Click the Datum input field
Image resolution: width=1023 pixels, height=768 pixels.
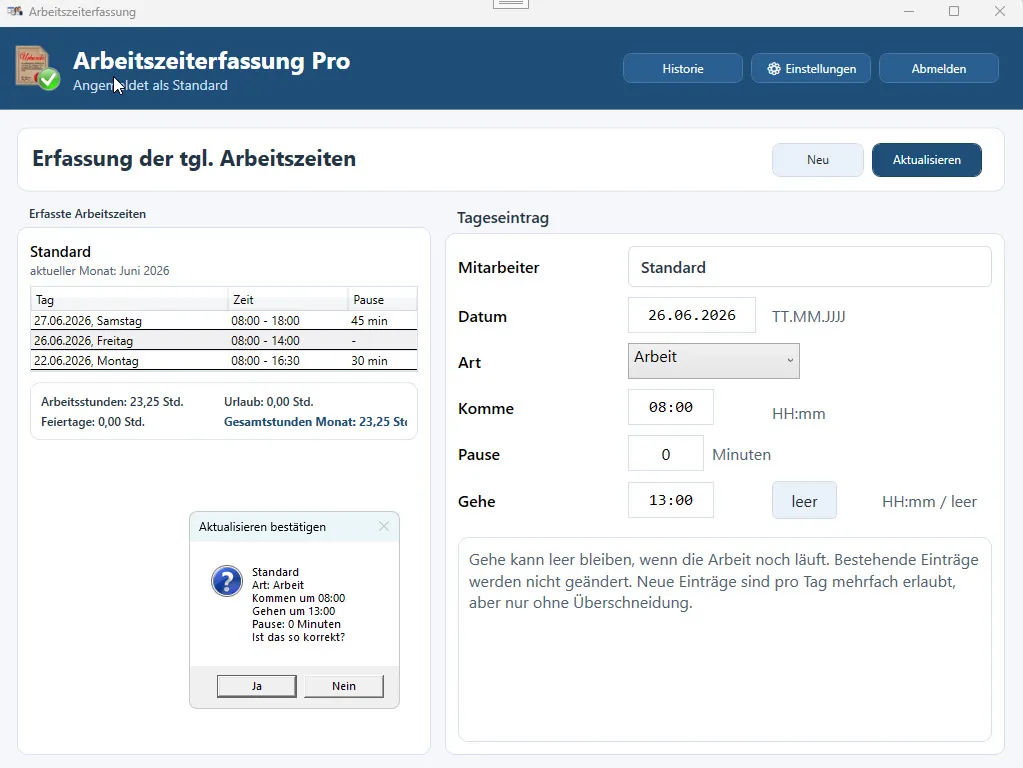pyautogui.click(x=692, y=315)
